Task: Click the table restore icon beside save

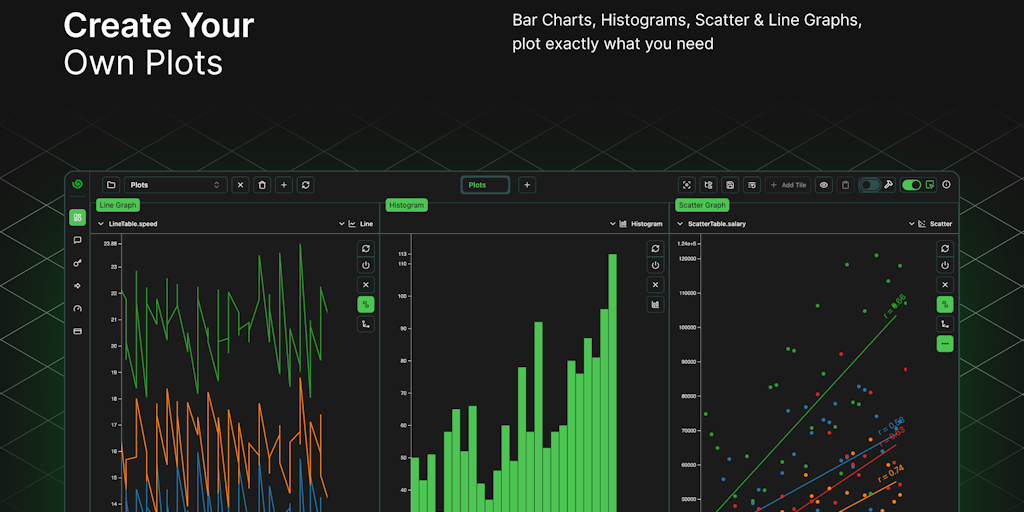Action: coord(752,185)
